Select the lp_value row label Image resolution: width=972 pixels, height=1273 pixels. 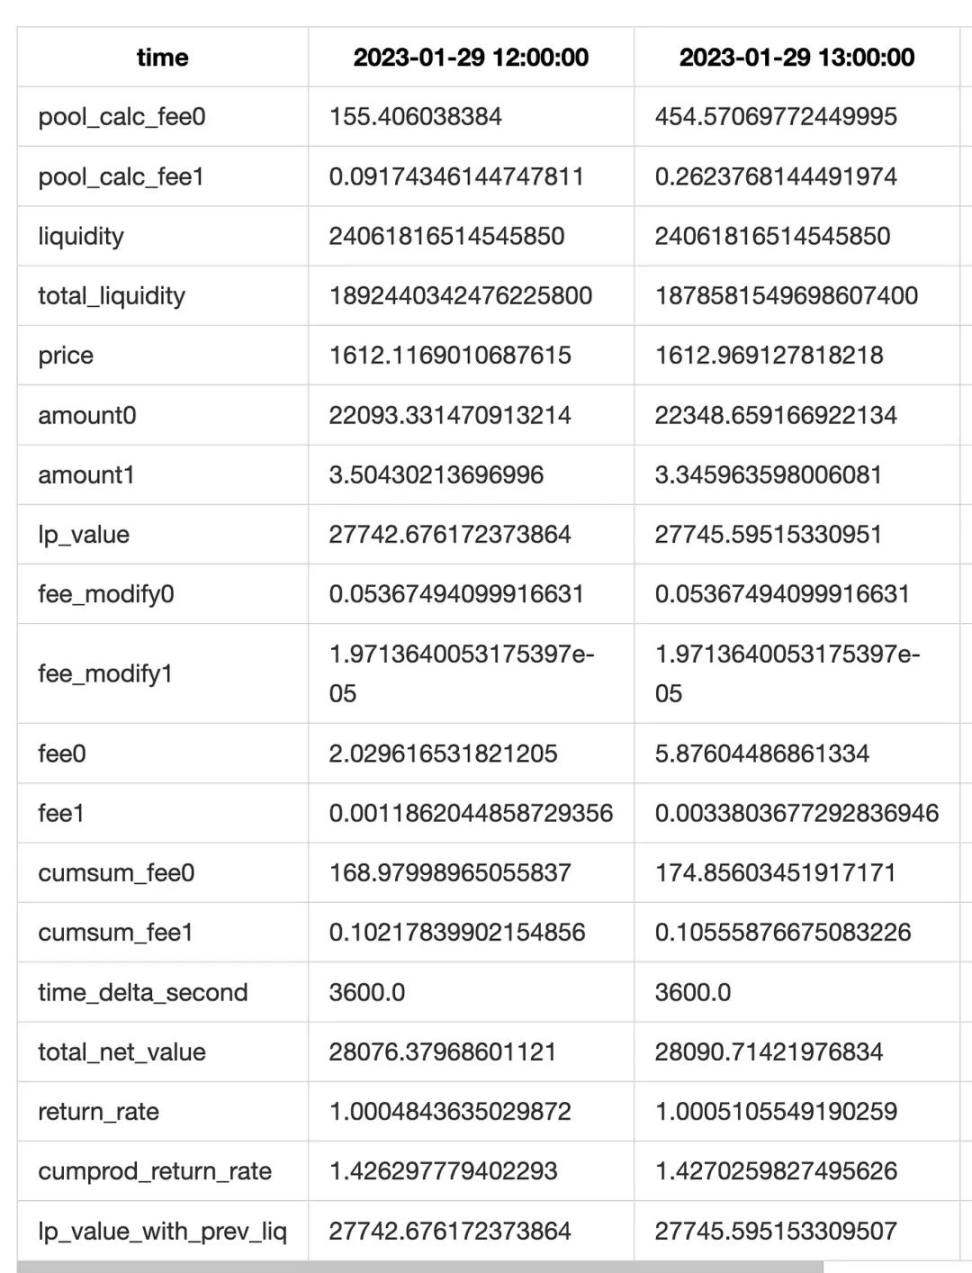[84, 534]
